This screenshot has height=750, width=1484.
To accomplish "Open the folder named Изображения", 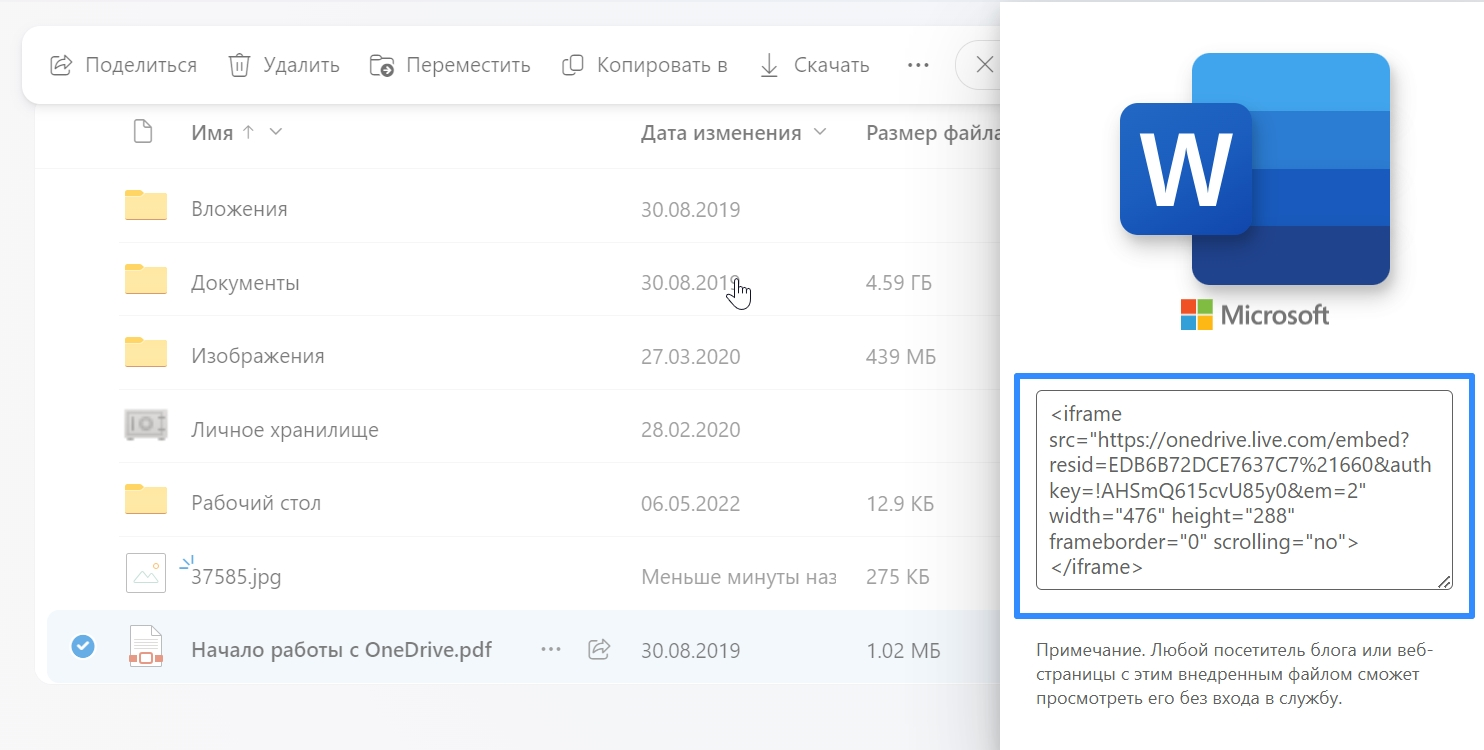I will coord(258,356).
